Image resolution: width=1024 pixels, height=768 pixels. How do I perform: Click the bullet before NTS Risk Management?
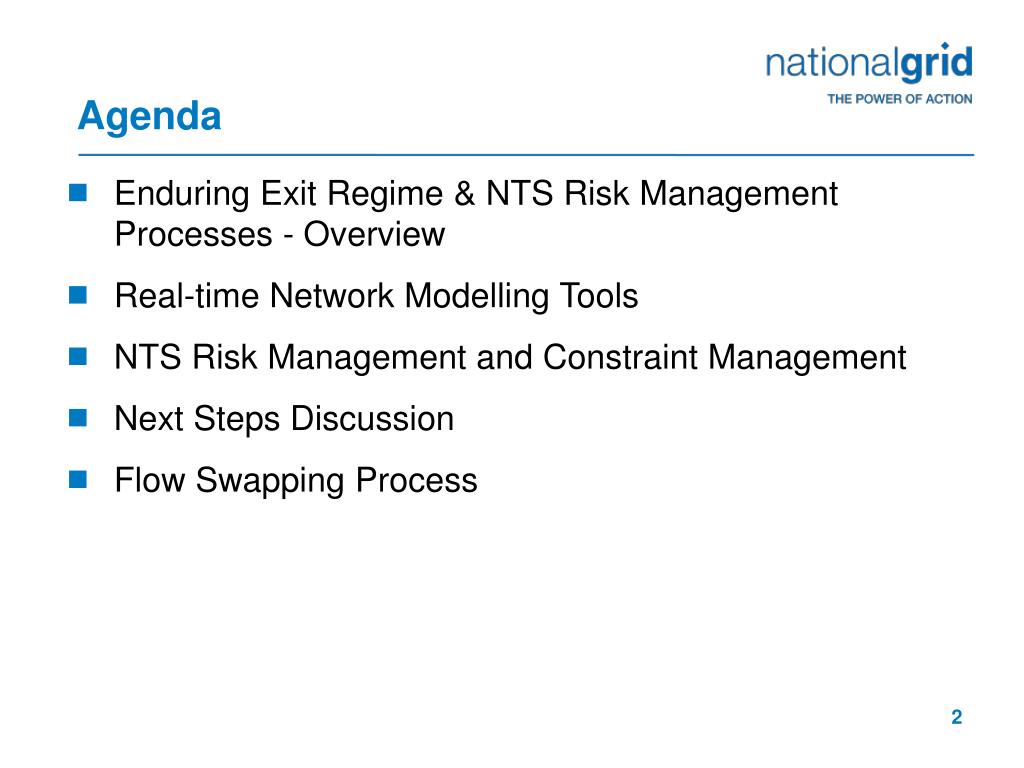[x=78, y=356]
